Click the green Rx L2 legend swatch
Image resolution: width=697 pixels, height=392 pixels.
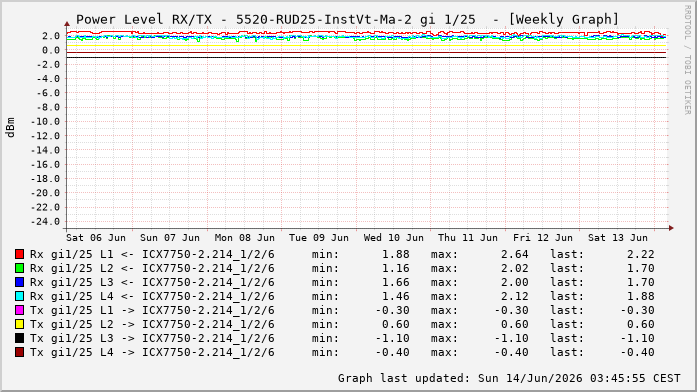(19, 268)
